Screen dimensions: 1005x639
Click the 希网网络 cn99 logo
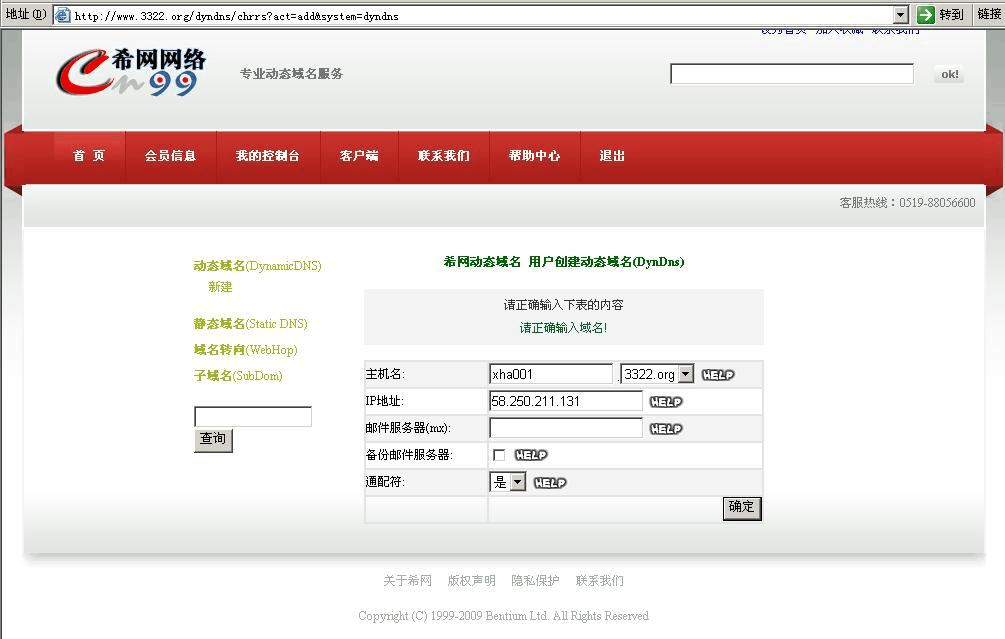tap(130, 73)
